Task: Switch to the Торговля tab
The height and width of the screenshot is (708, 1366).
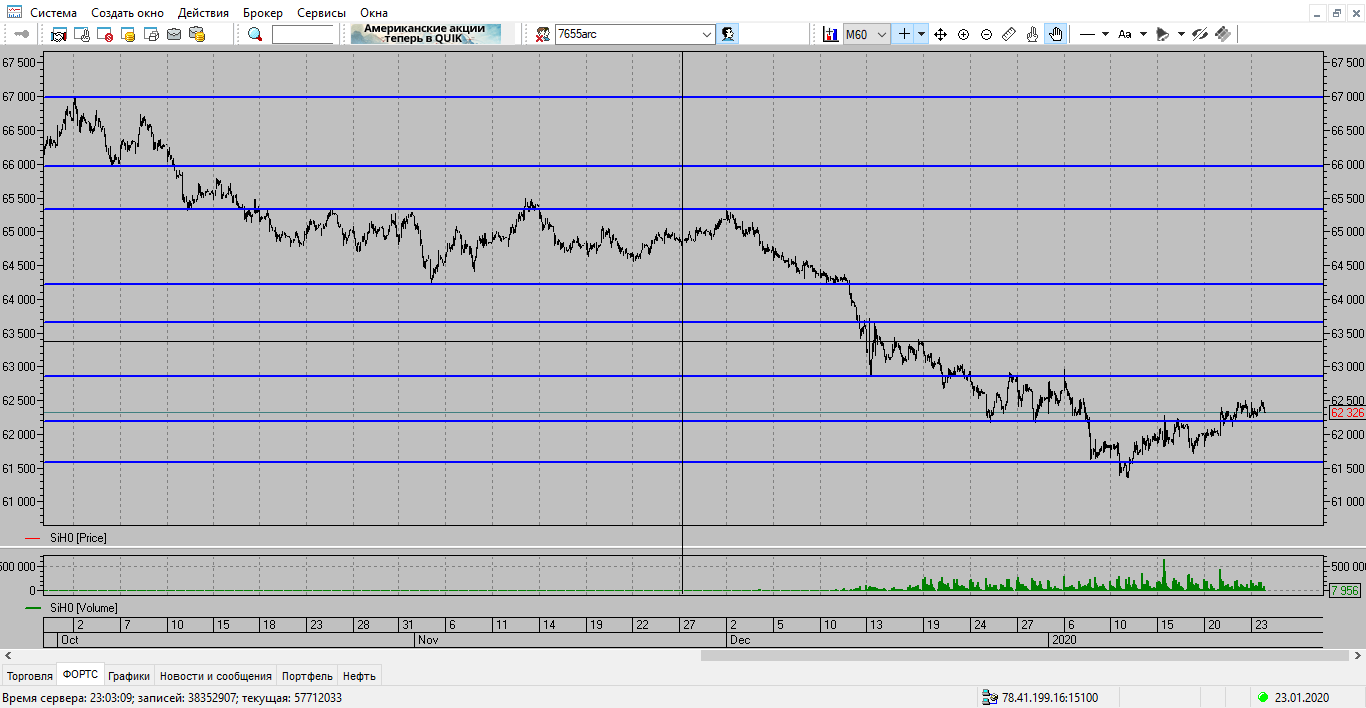Action: (29, 676)
